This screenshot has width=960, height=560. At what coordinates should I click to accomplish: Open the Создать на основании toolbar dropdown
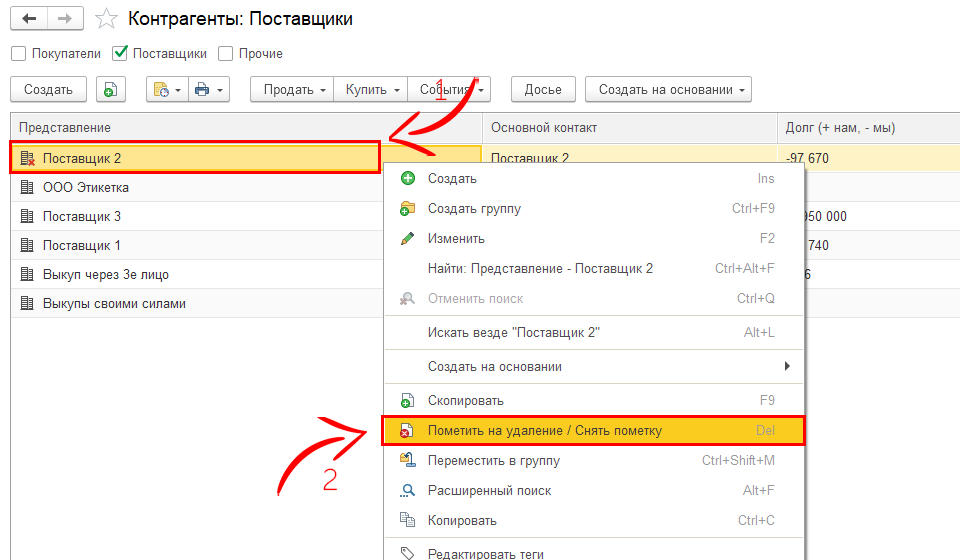[668, 90]
